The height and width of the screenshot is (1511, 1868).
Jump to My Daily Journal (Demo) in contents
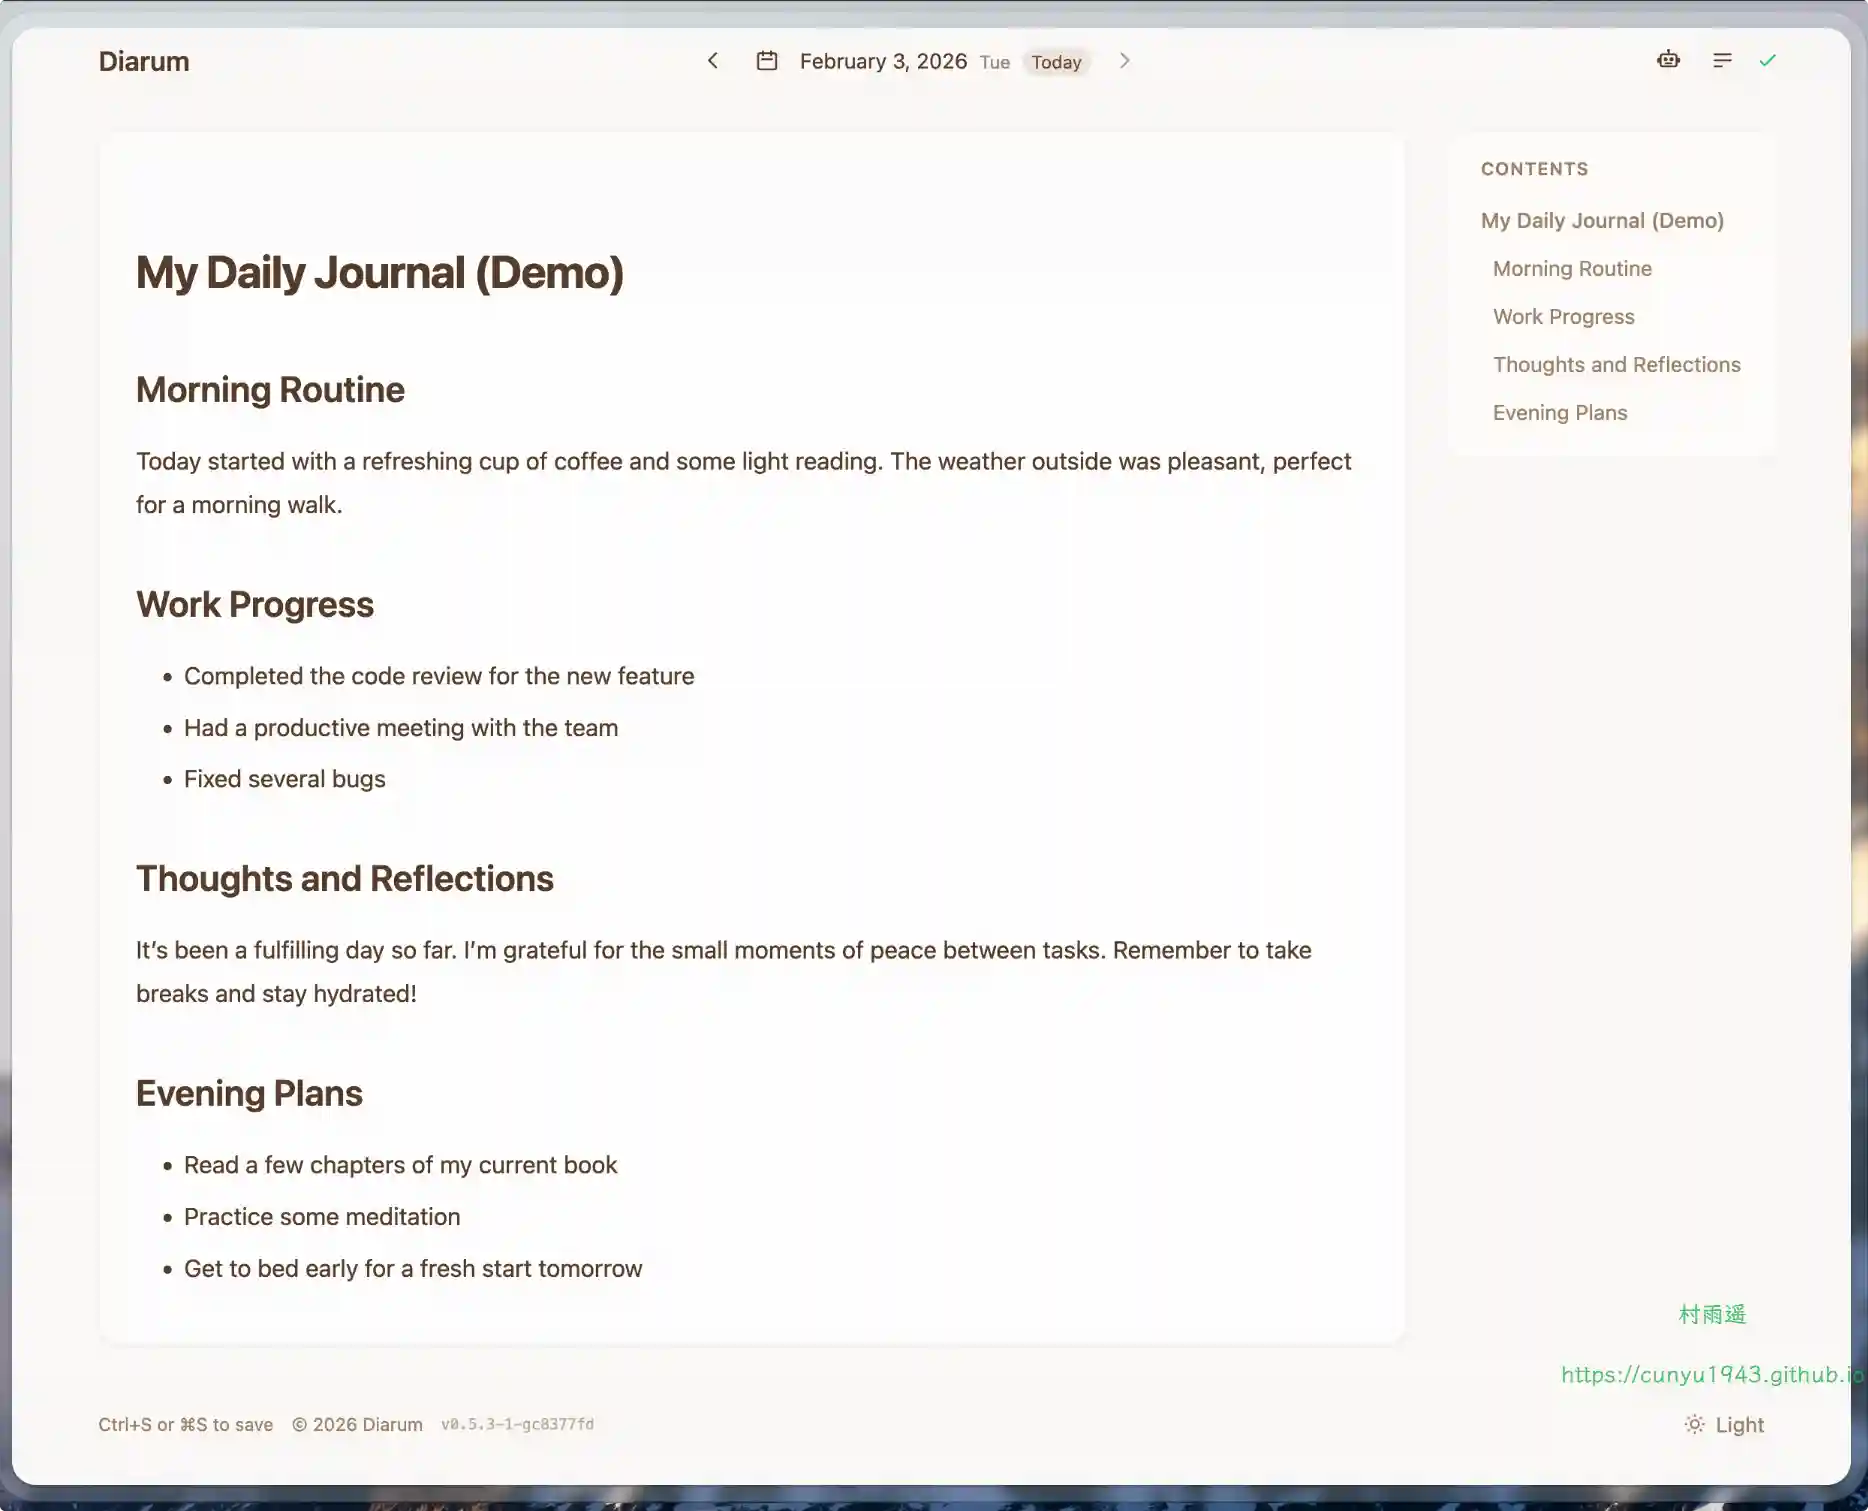point(1602,220)
